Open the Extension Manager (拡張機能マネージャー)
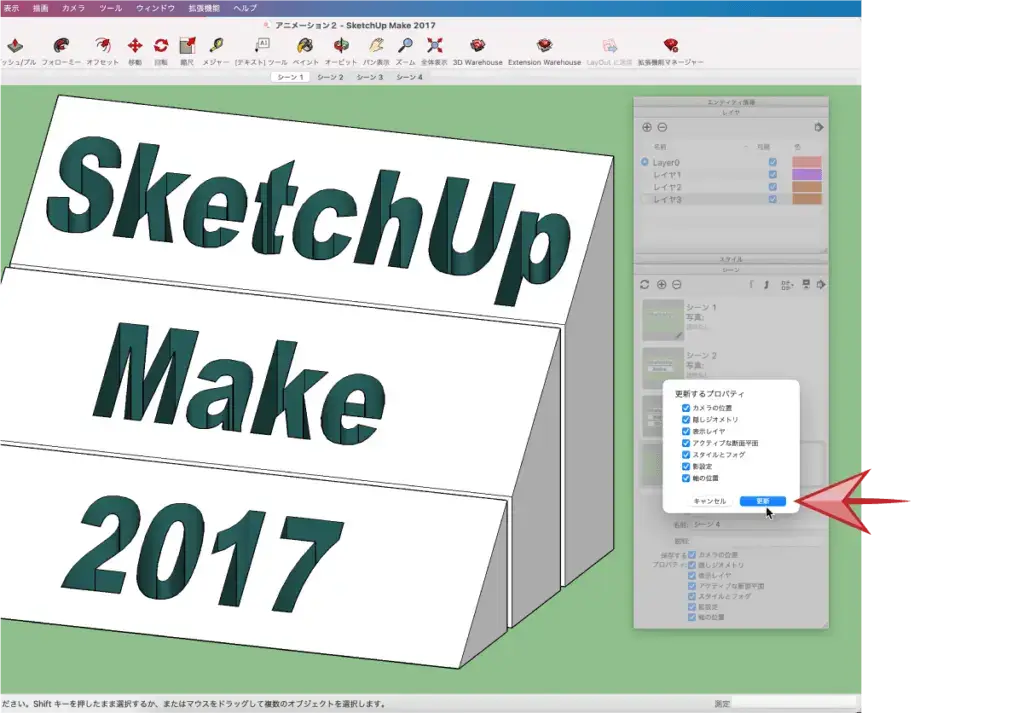Viewport: 1024px width, 713px height. click(x=671, y=46)
